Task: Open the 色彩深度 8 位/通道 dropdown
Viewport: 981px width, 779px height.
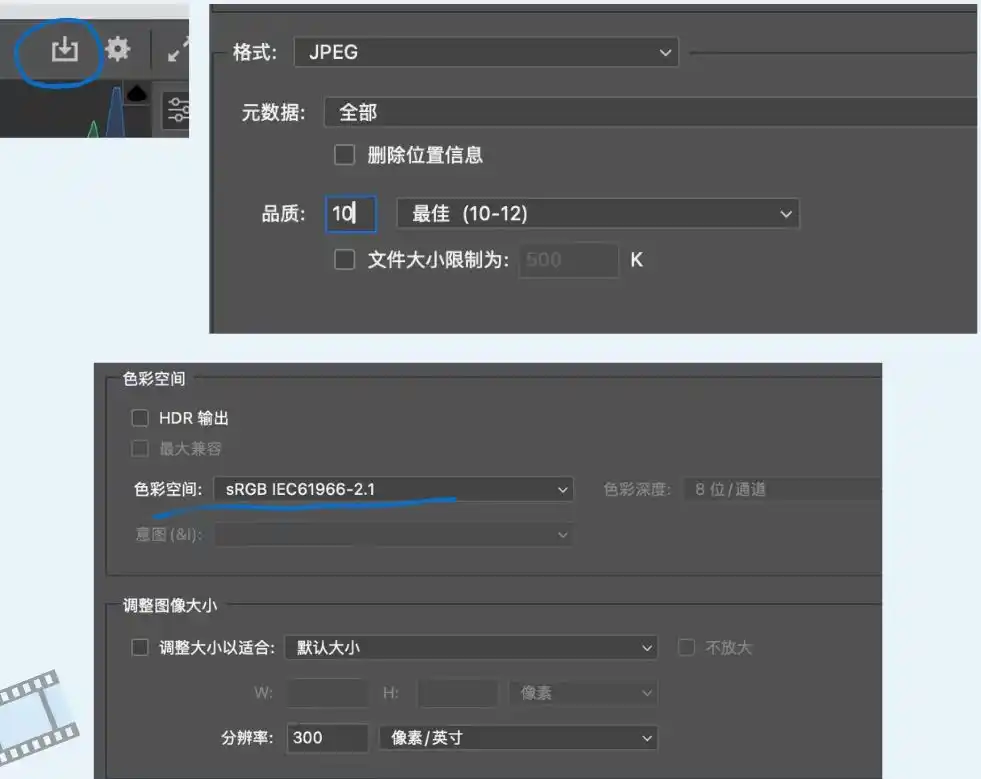Action: pyautogui.click(x=782, y=489)
